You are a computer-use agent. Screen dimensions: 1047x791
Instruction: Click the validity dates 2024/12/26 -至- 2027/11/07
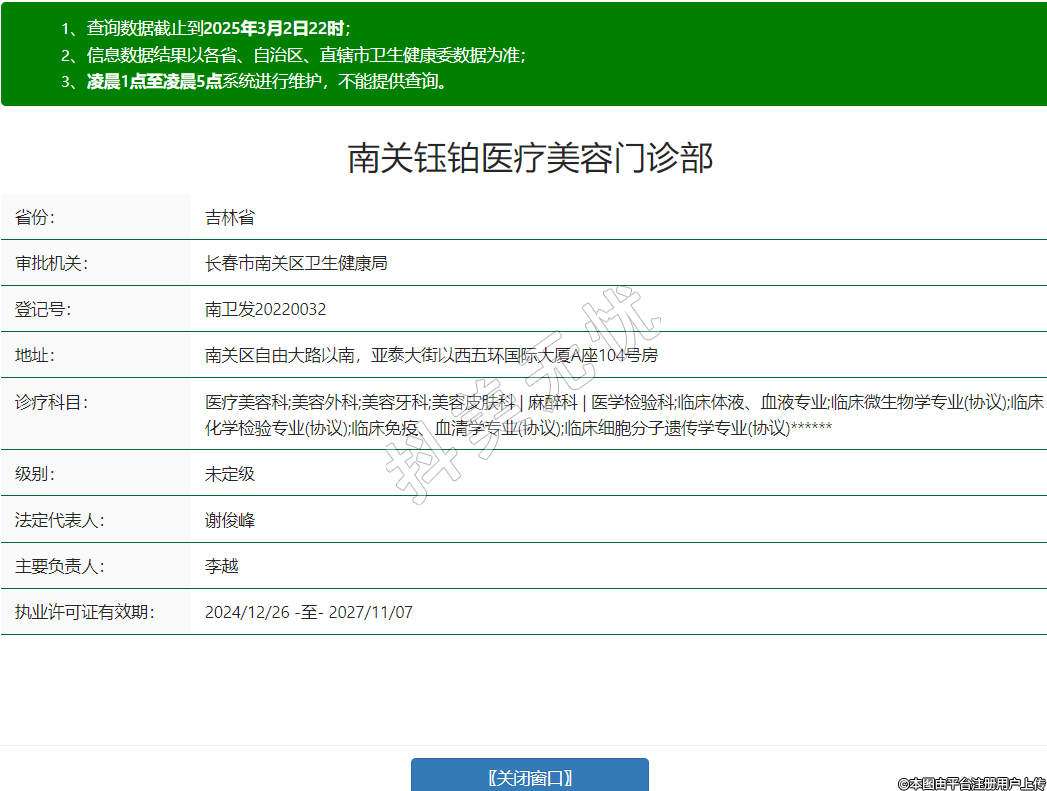(308, 612)
